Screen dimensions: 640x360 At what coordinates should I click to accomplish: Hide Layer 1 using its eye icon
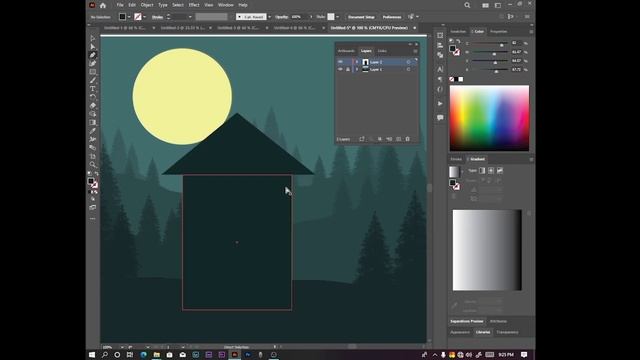[340, 69]
